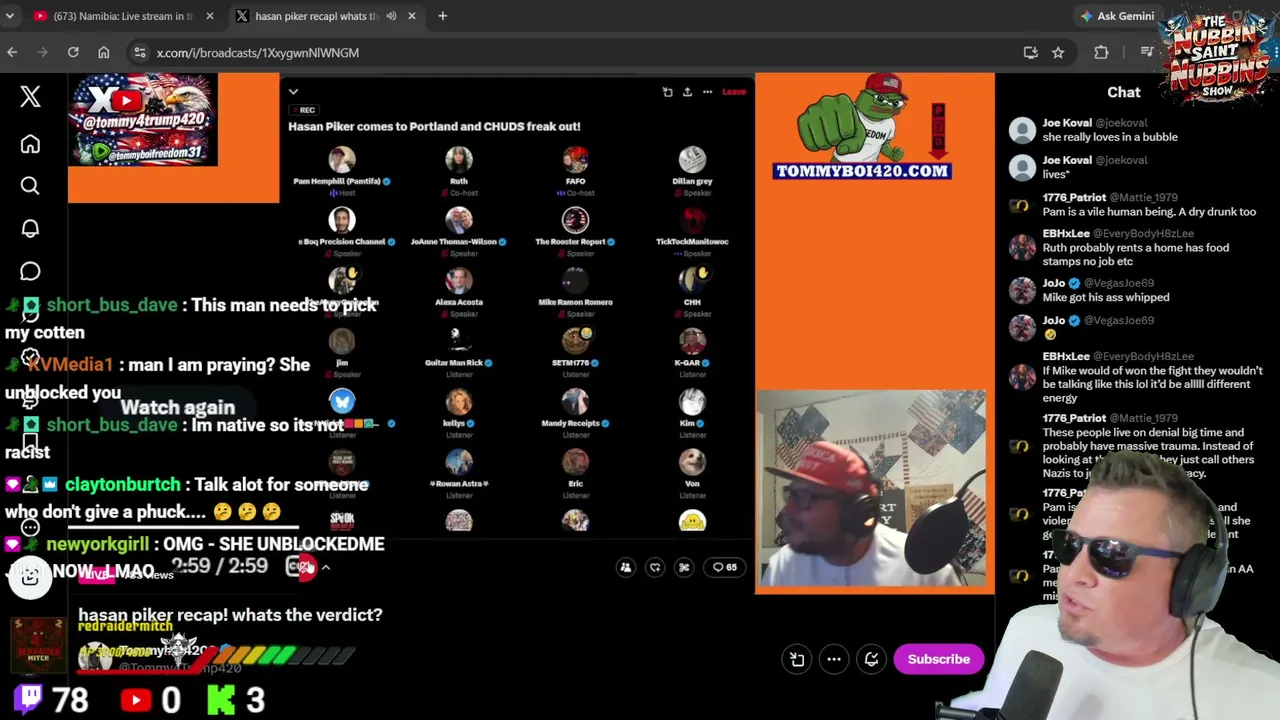1280x720 pixels.
Task: Send a heart reaction in the Space
Action: [x=655, y=567]
